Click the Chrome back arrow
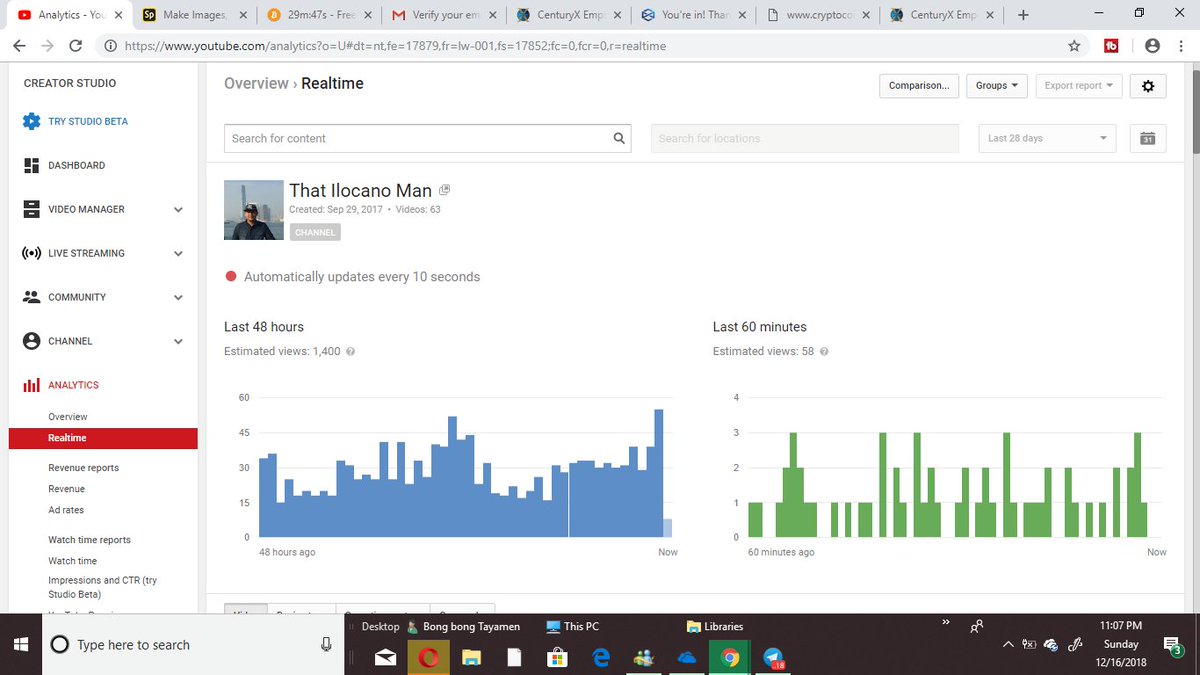1200x675 pixels. (x=19, y=46)
